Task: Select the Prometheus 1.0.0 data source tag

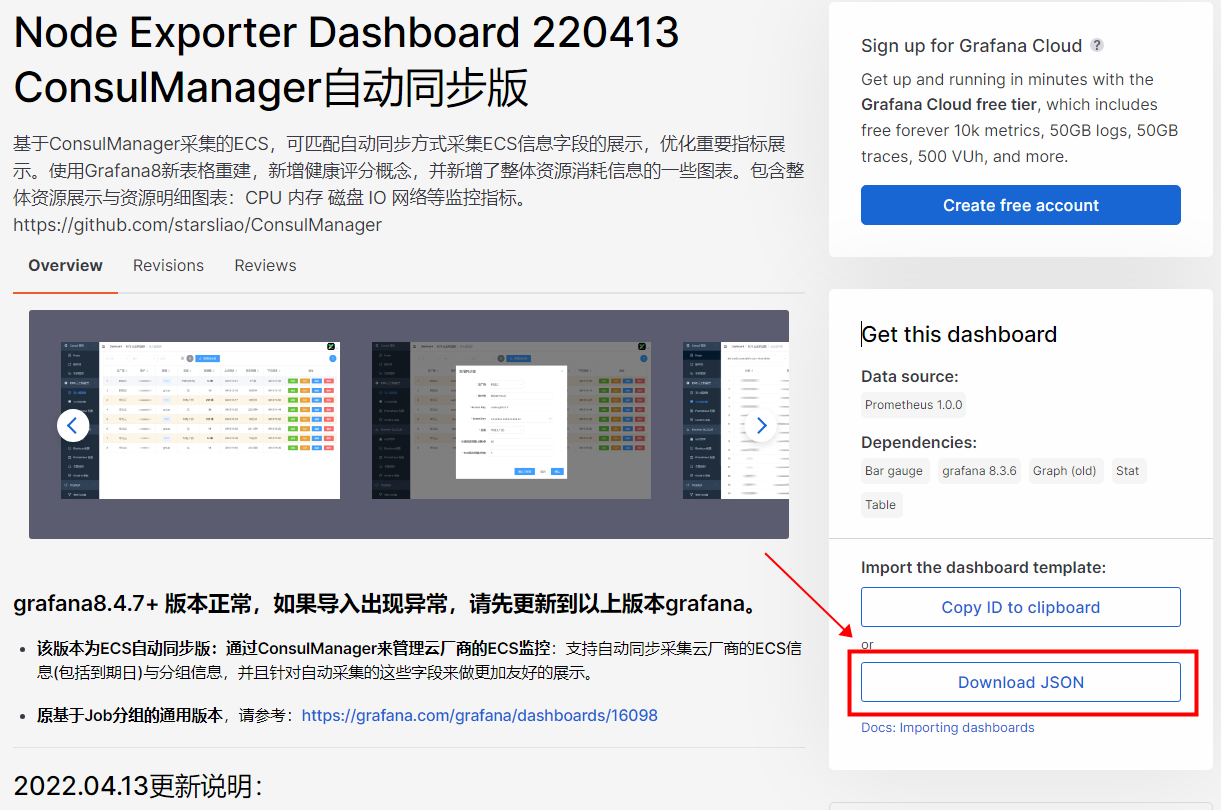Action: 914,405
